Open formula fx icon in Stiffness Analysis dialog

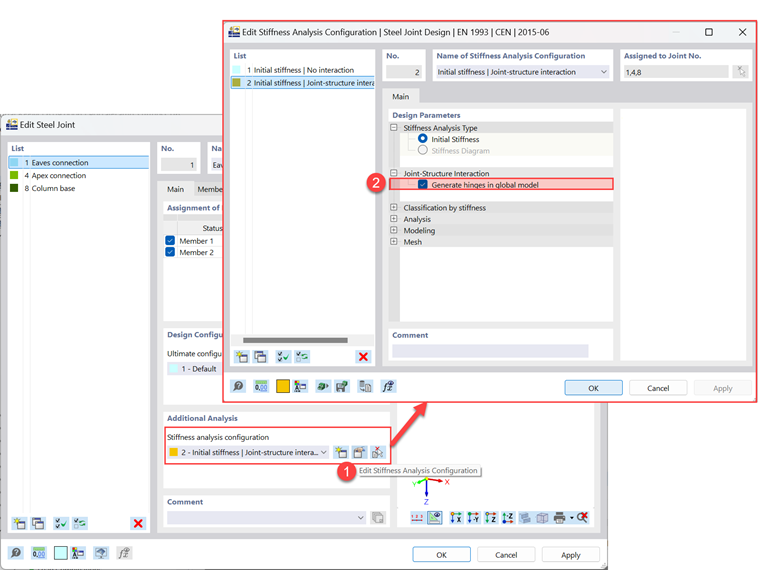(388, 386)
